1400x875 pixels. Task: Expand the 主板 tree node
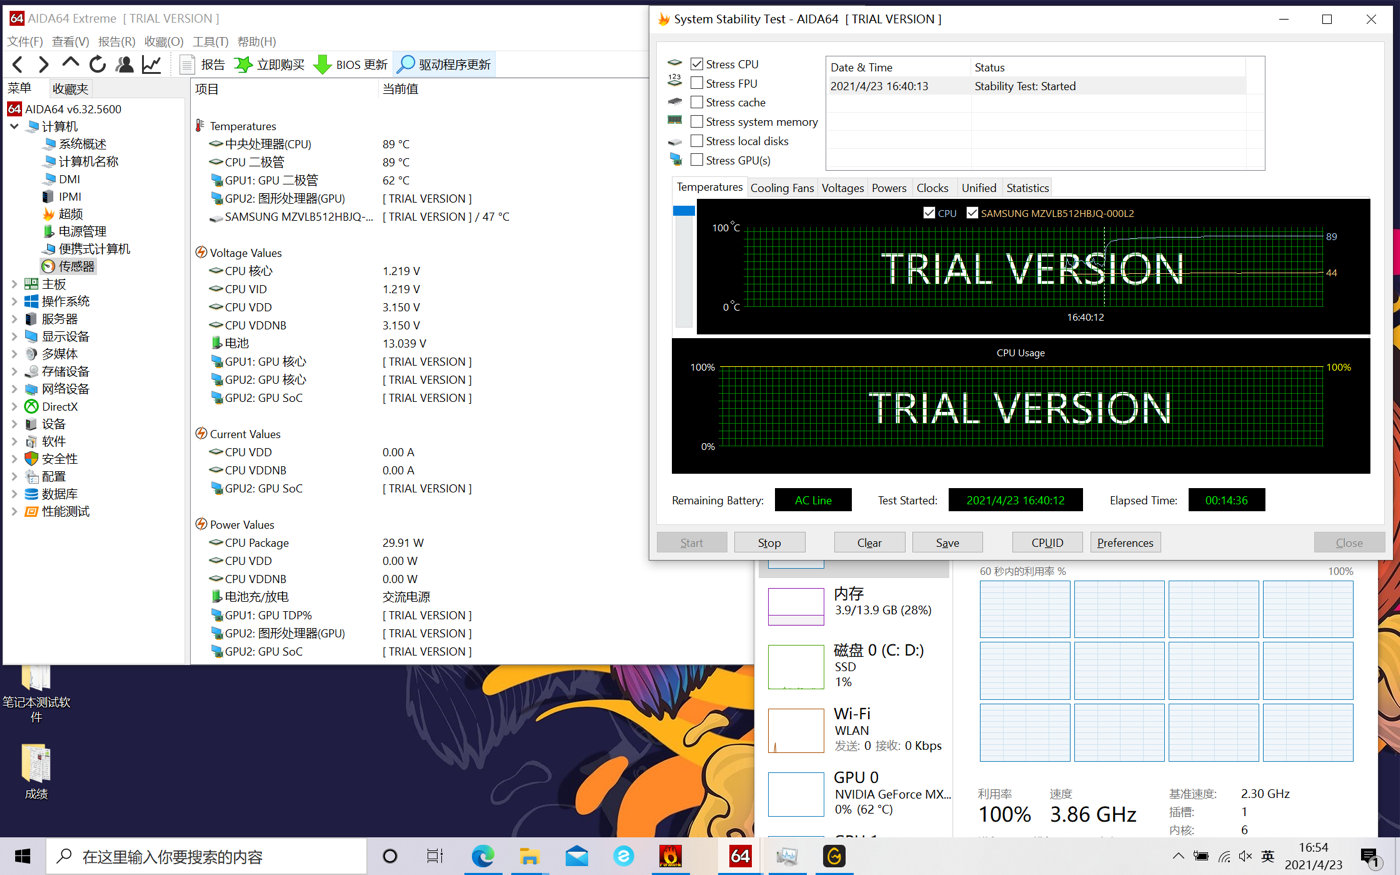(14, 284)
